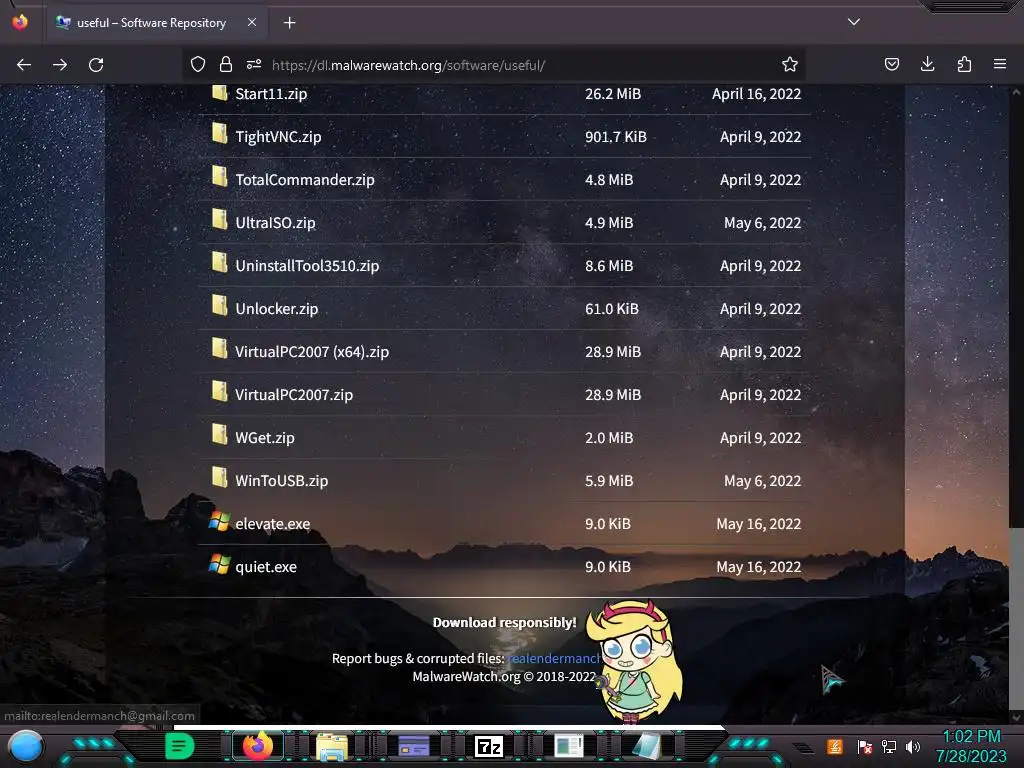Click the Unlocker.zip folder icon
The height and width of the screenshot is (768, 1024).
click(219, 306)
